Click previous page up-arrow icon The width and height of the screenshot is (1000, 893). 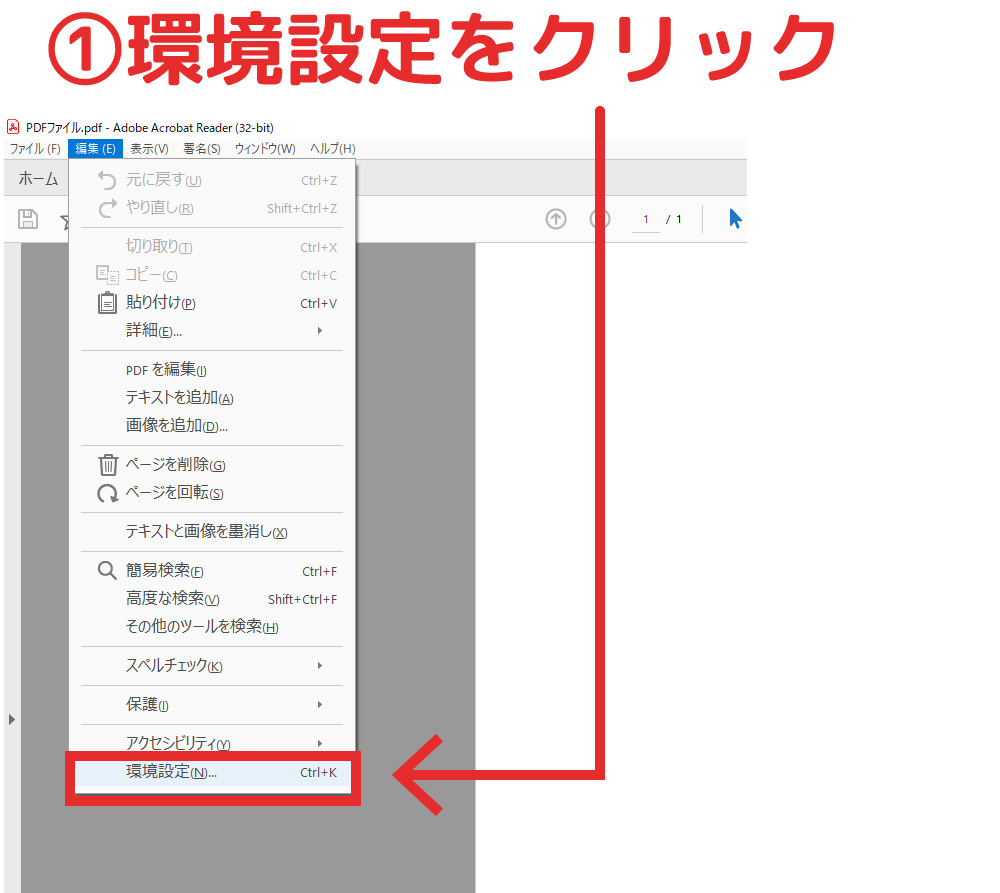point(555,219)
